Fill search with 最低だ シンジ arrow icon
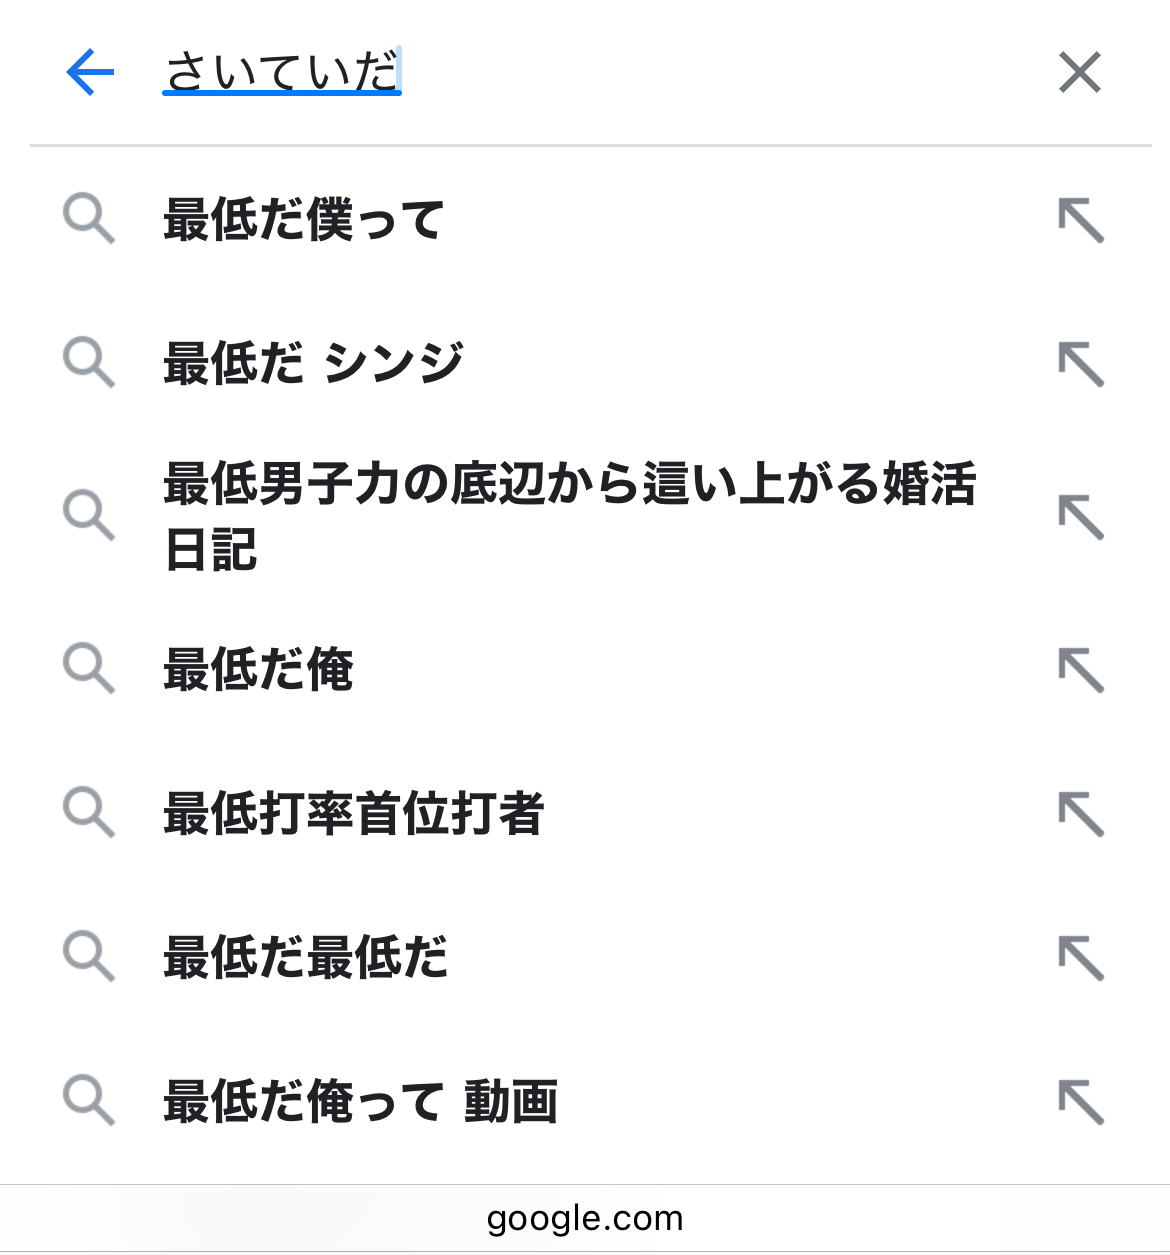 click(x=1081, y=363)
